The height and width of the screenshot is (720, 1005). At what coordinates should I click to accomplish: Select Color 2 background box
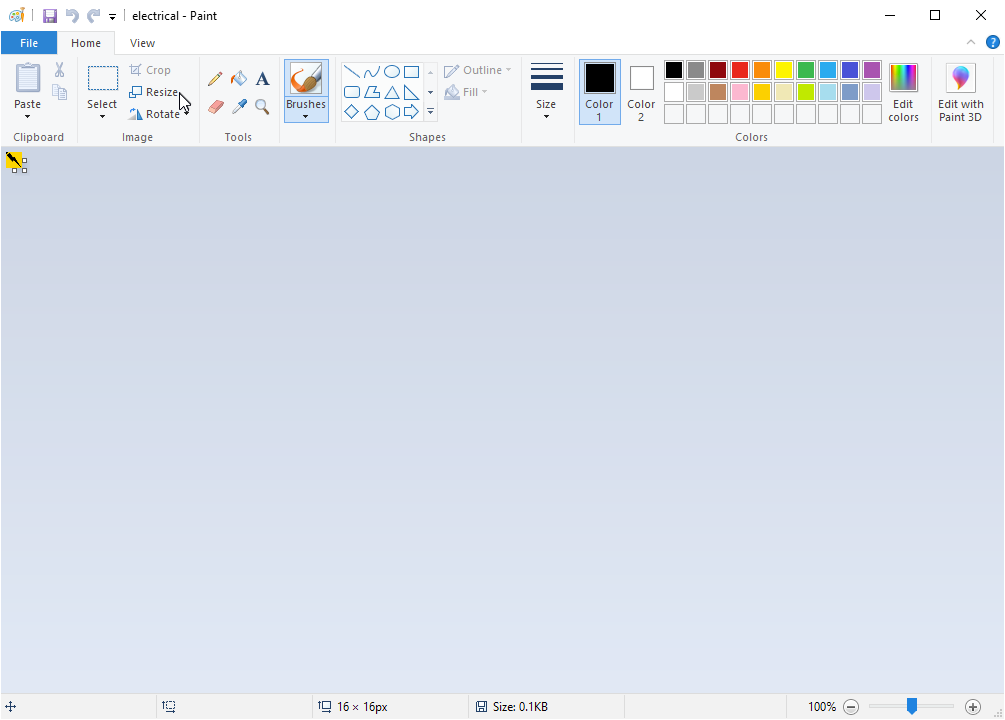coord(641,91)
